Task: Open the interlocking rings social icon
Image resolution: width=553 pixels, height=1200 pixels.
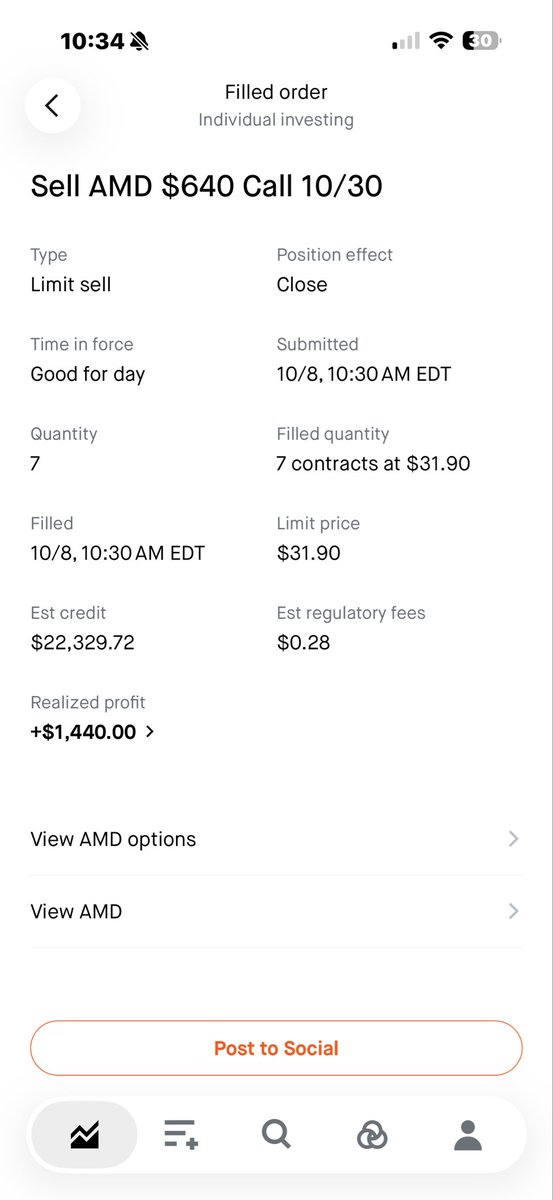Action: click(x=372, y=1134)
